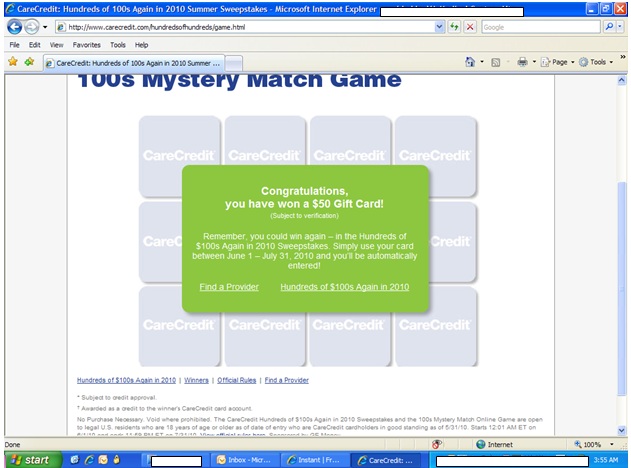Open the Page dropdown menu
The height and width of the screenshot is (468, 631).
click(559, 62)
